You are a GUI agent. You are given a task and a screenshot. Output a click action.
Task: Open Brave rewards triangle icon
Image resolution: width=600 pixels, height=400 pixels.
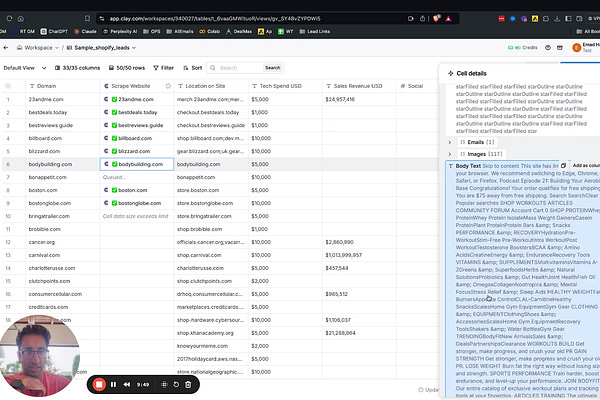coord(448,18)
